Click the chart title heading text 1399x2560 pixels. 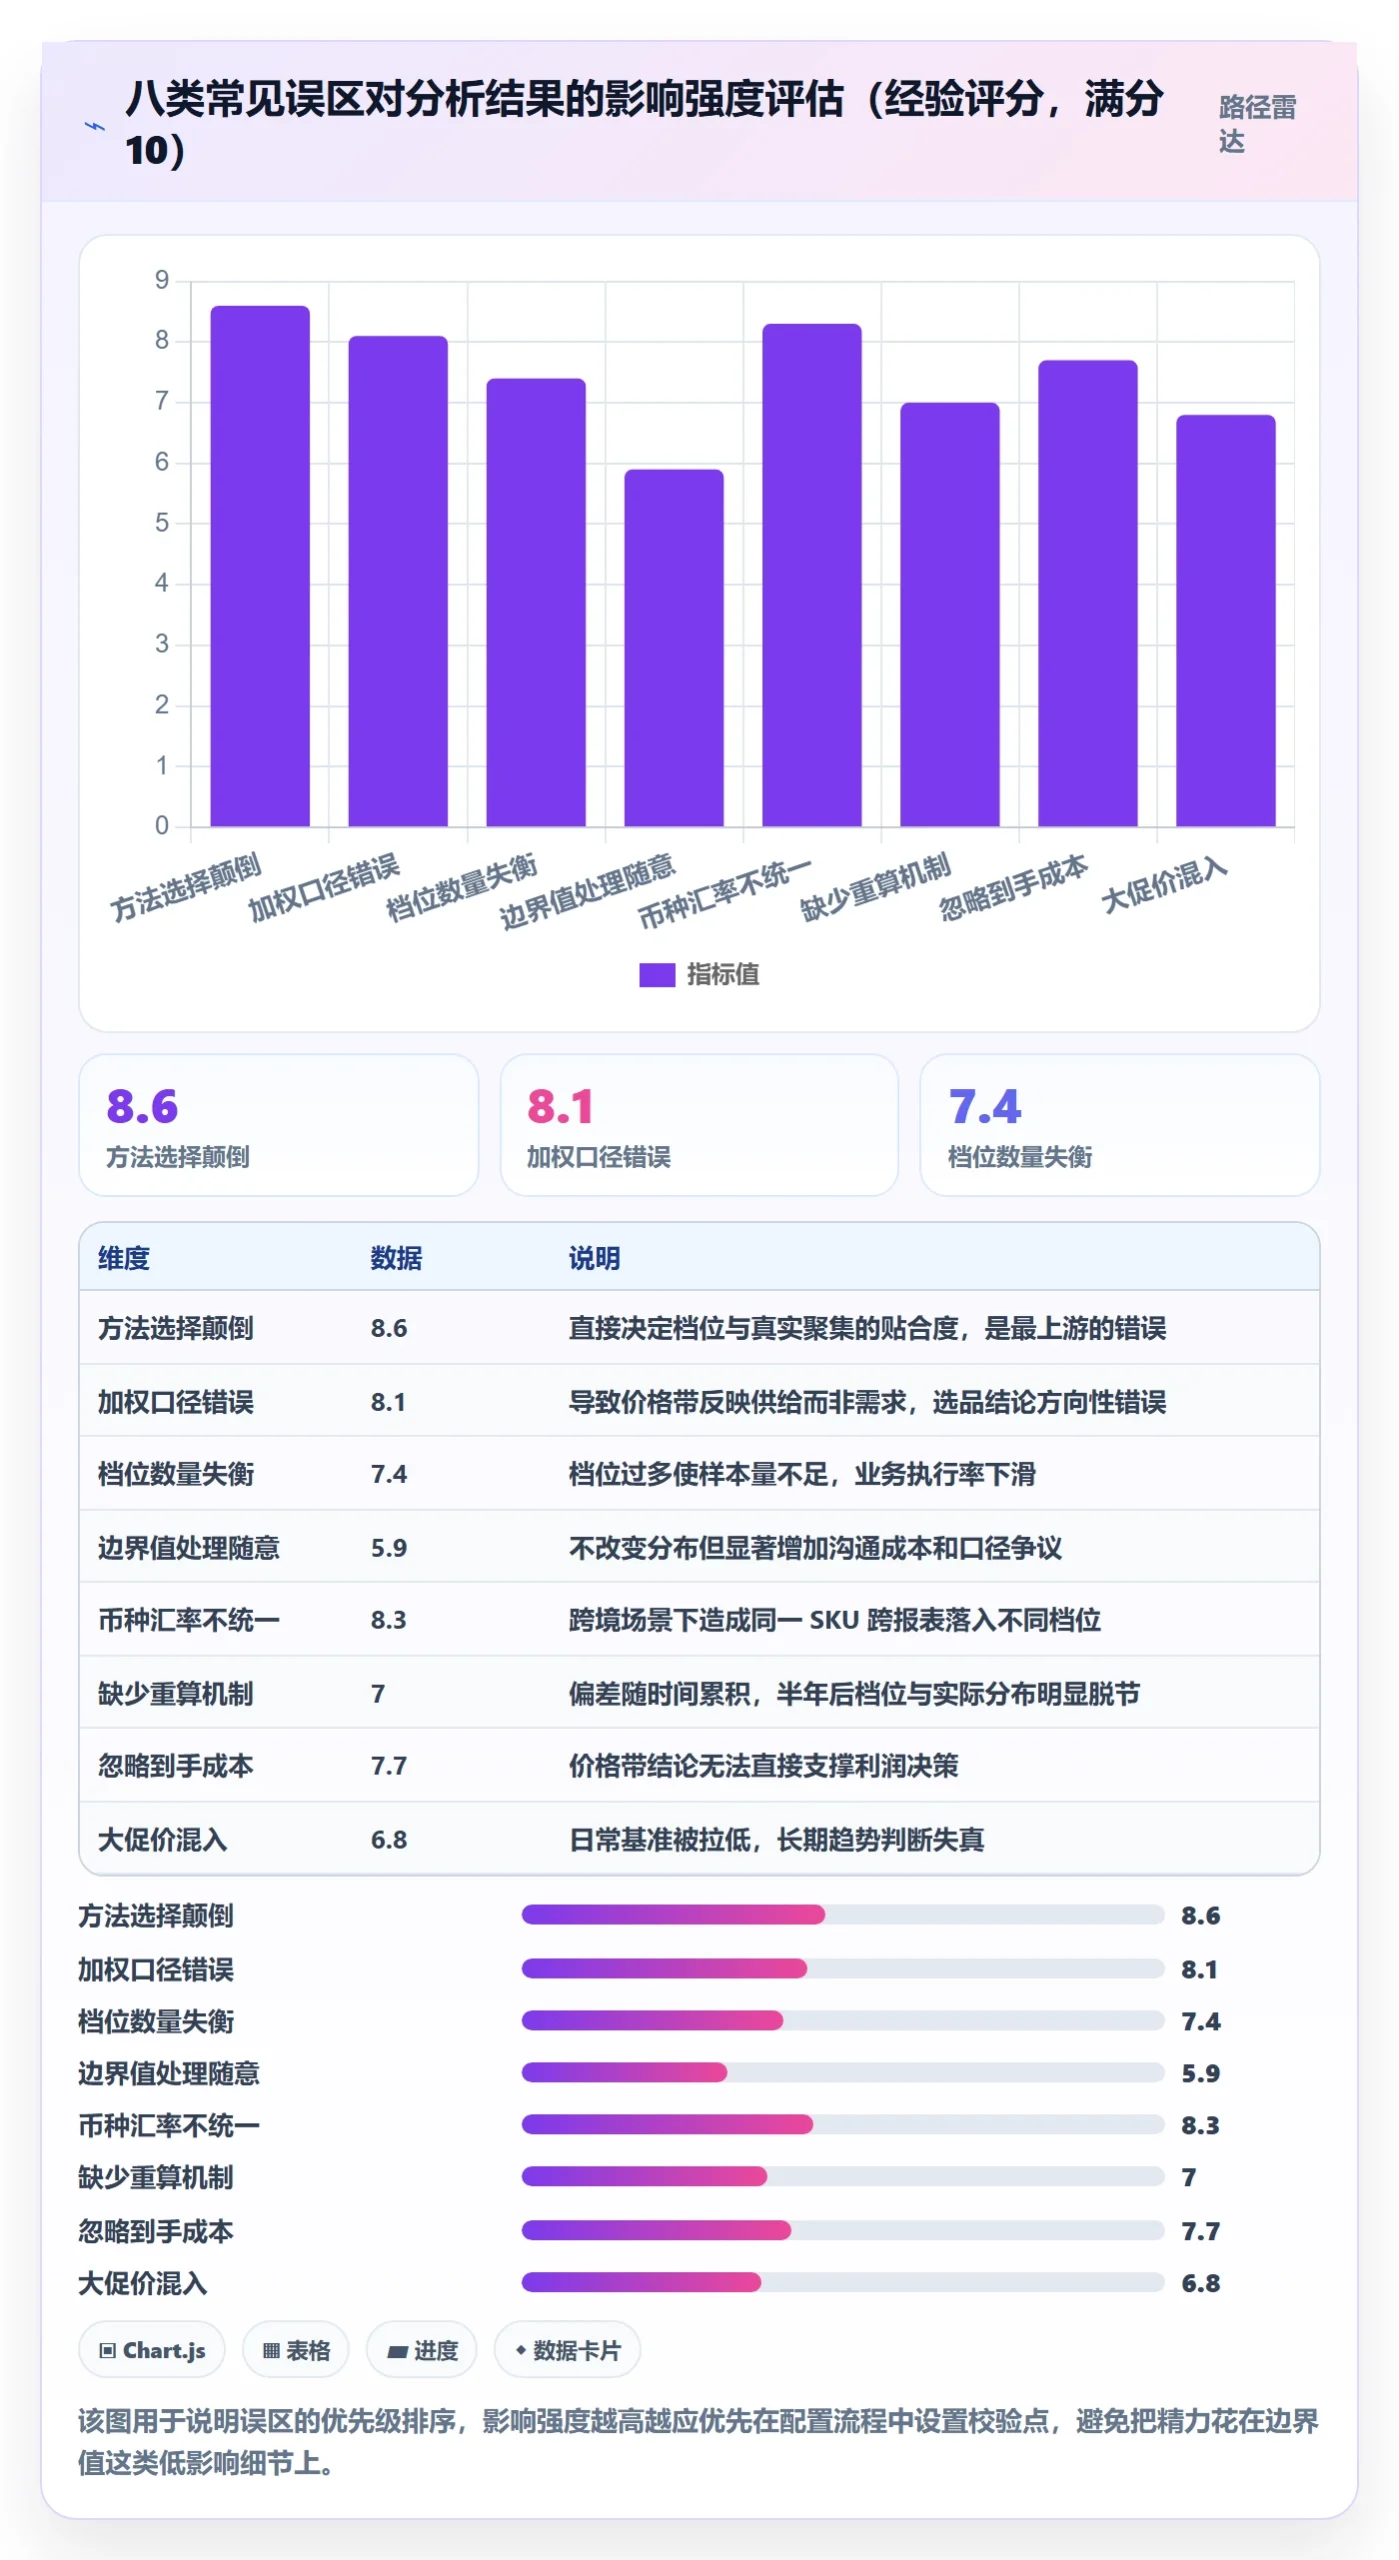(644, 124)
